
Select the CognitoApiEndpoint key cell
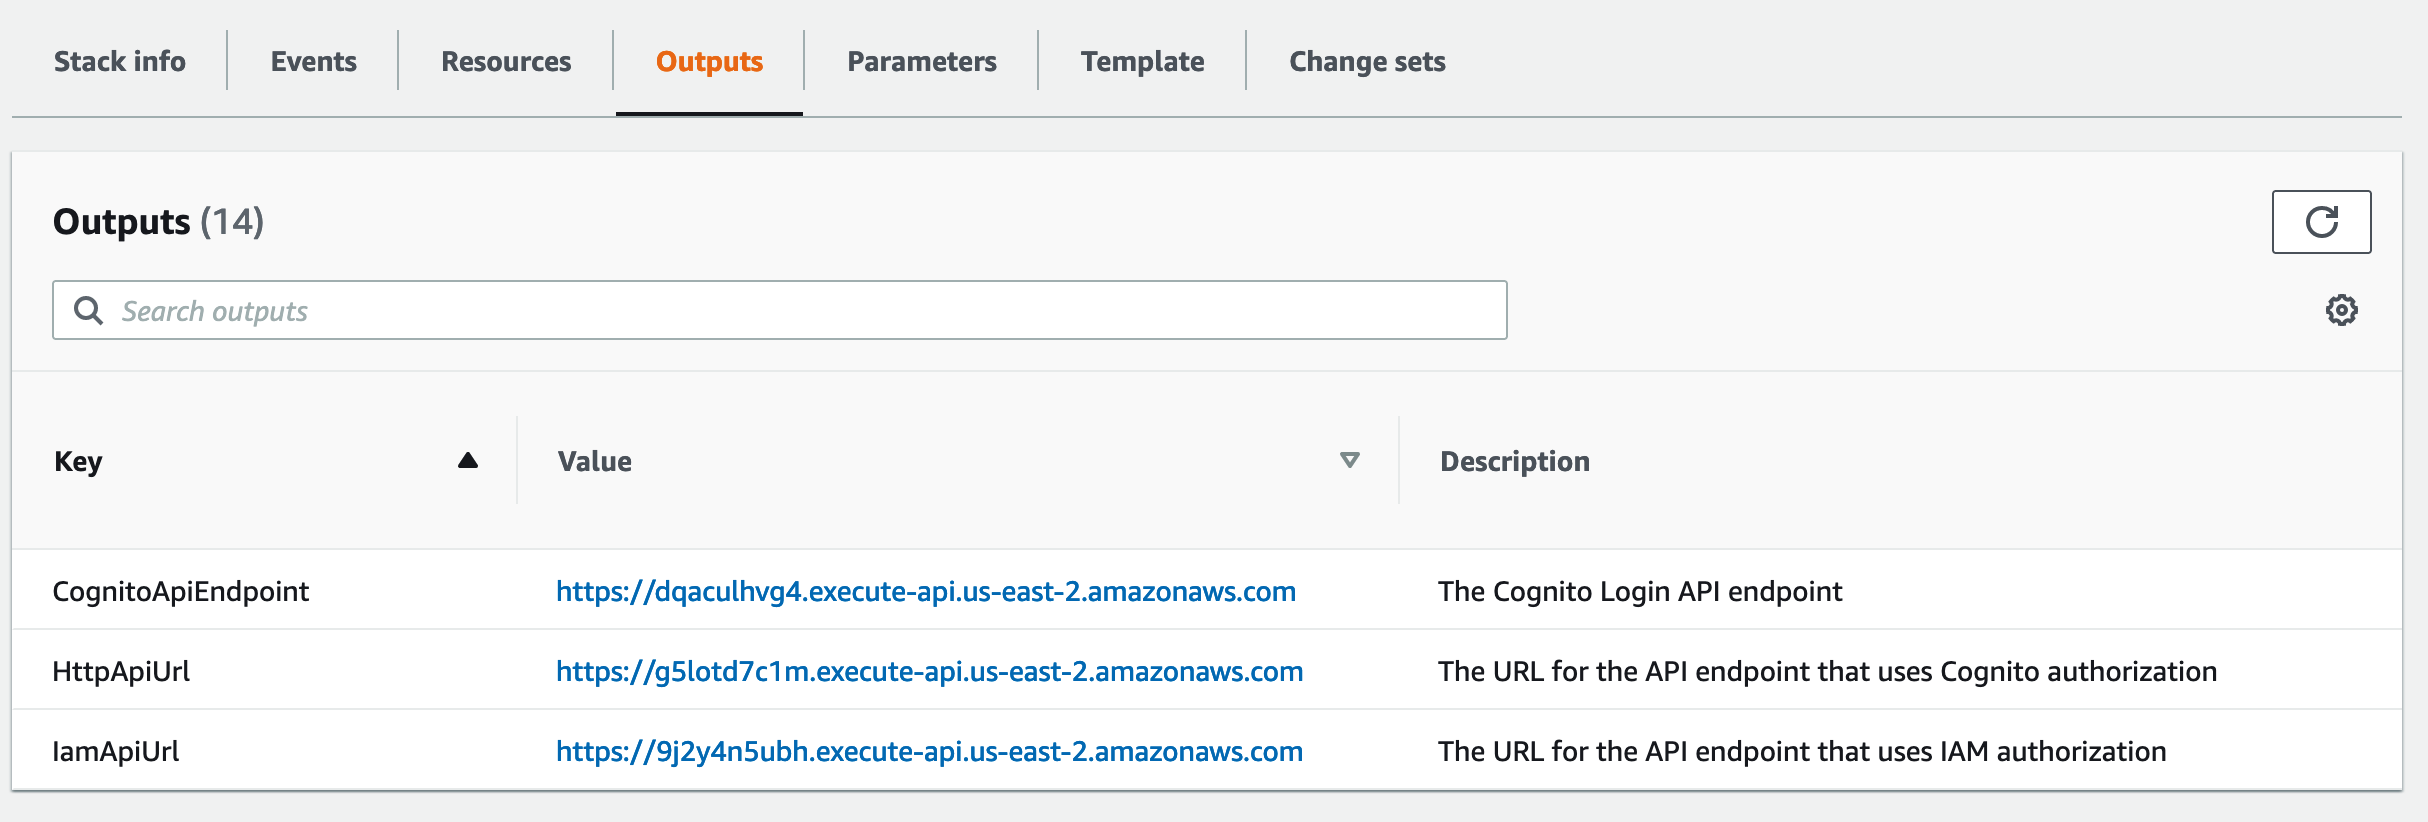pos(181,591)
